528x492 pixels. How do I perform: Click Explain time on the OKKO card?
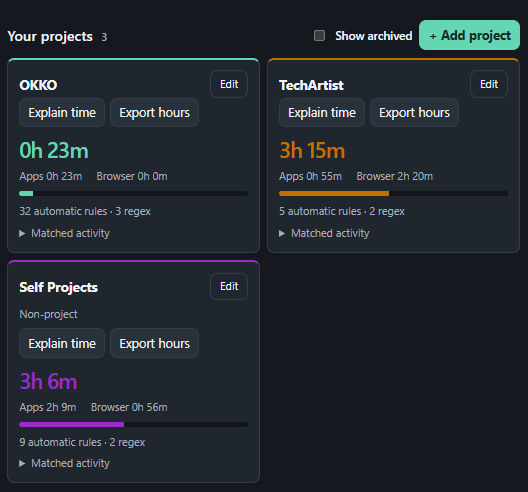click(62, 112)
